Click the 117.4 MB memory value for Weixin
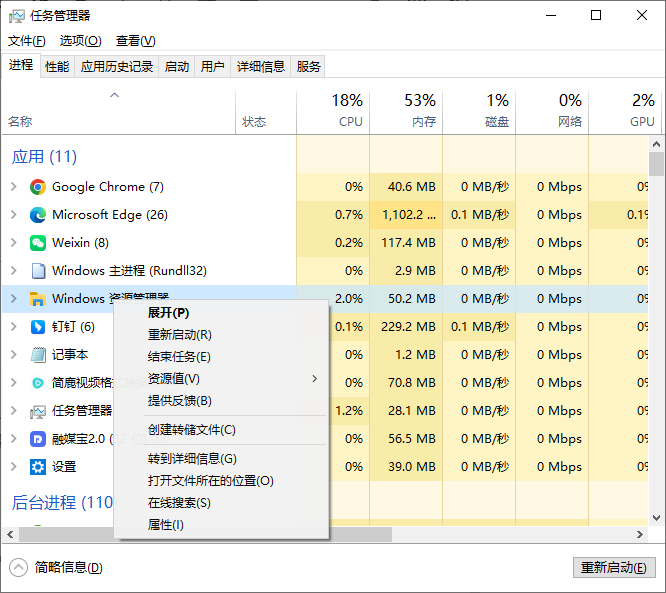 (x=408, y=243)
